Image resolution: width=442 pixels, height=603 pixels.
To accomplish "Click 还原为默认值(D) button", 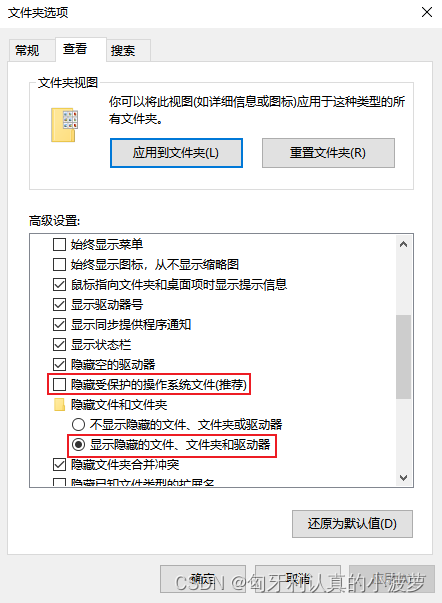I will click(352, 524).
